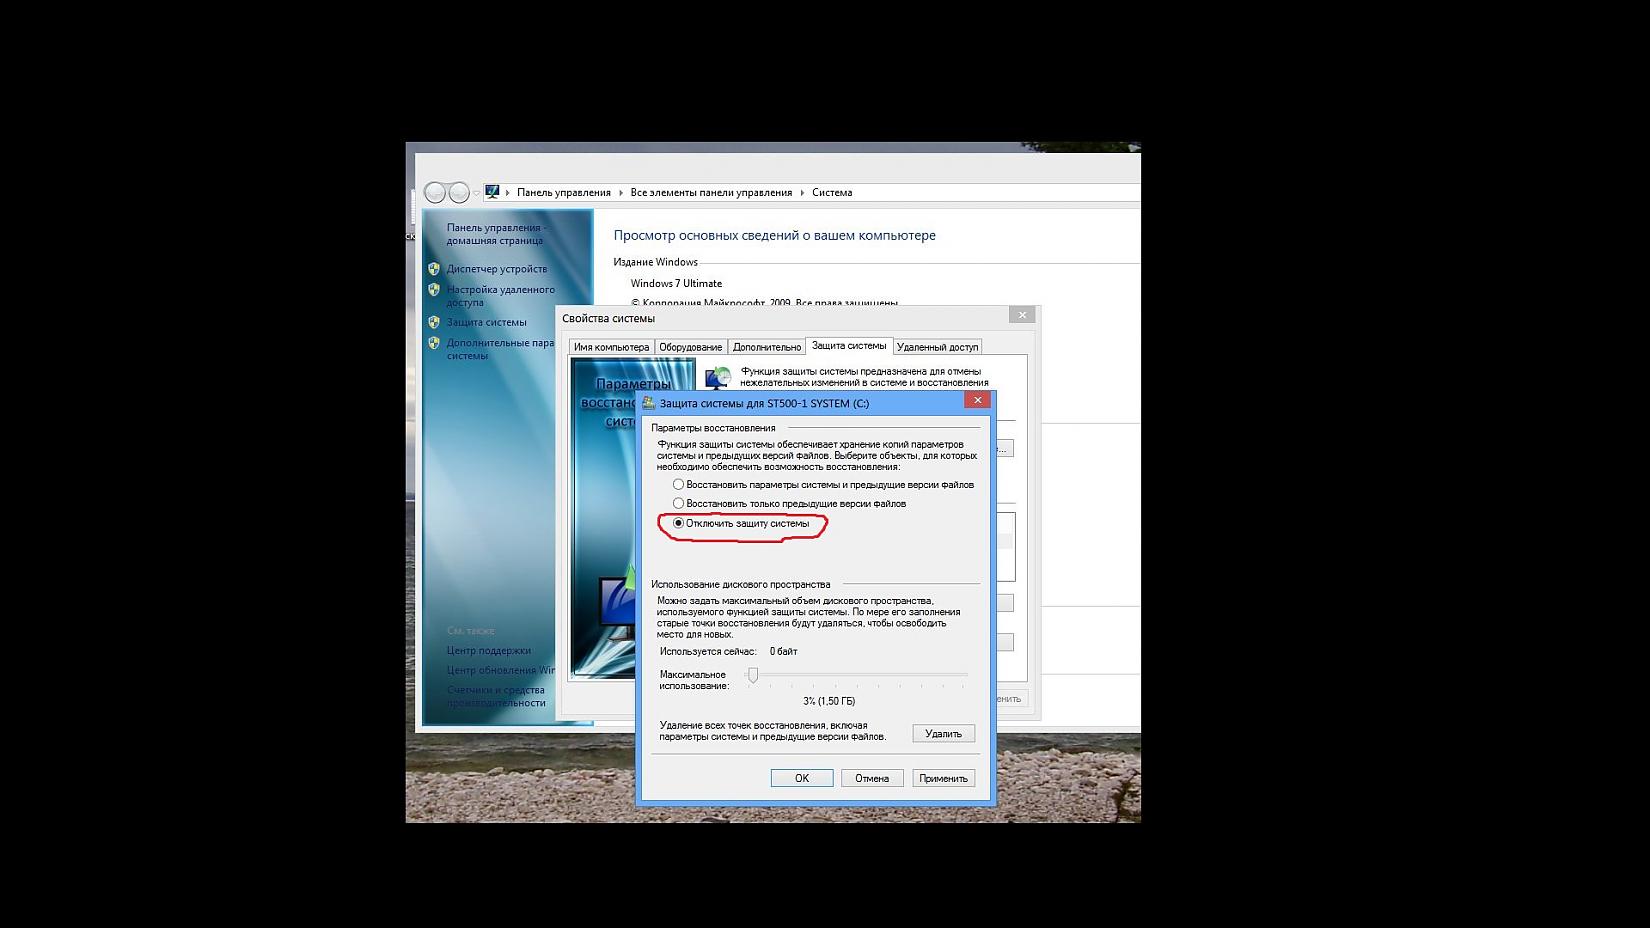
Task: Click the Просмотр основных сведений heading
Action: 775,236
